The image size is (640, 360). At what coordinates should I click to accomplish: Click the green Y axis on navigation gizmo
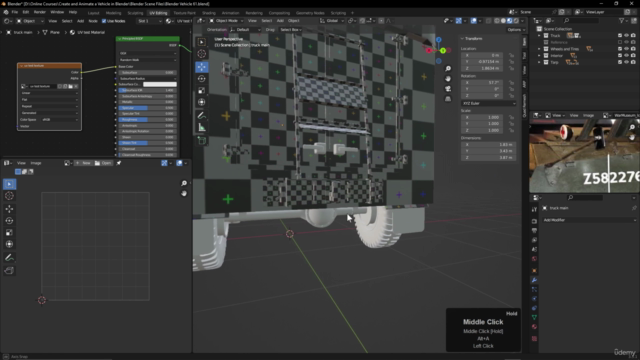point(443,51)
